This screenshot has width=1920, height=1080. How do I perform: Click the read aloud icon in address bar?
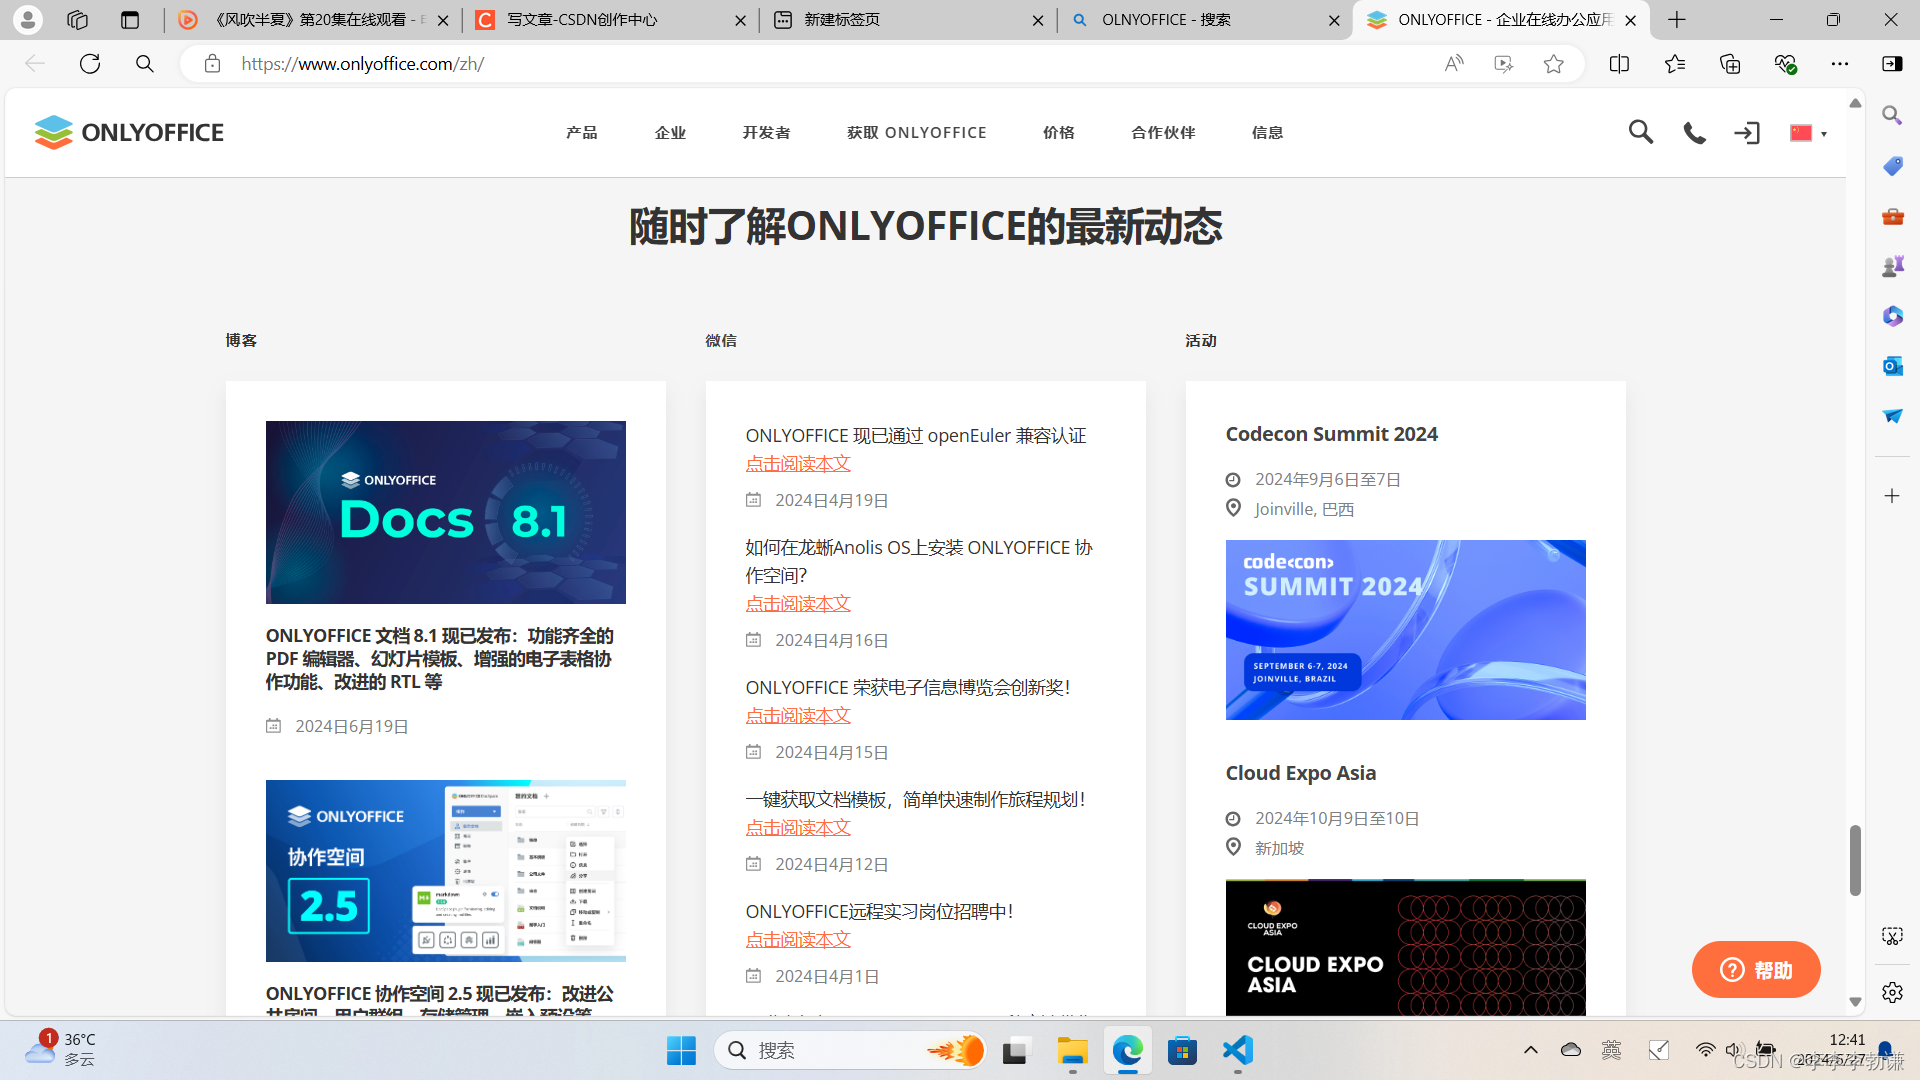[x=1454, y=64]
